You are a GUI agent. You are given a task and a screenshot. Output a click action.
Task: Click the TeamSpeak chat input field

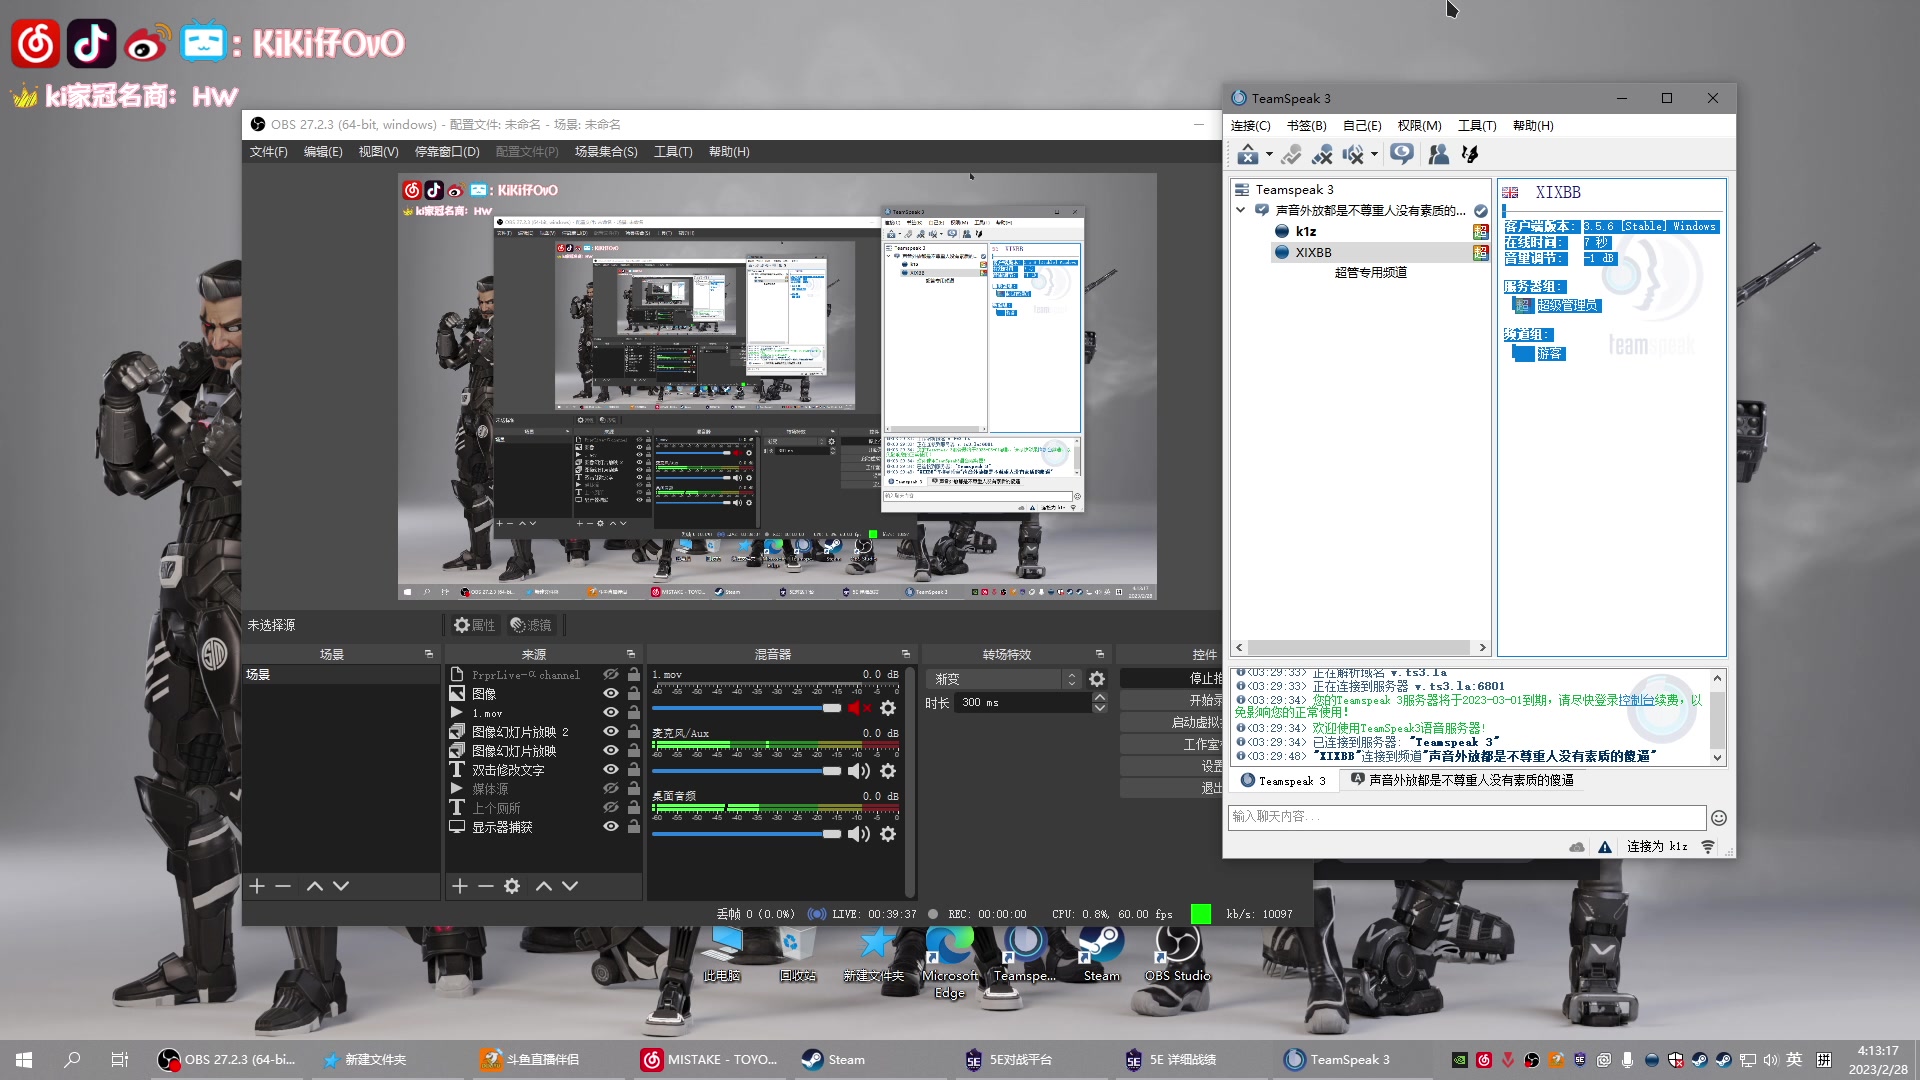coord(1466,817)
